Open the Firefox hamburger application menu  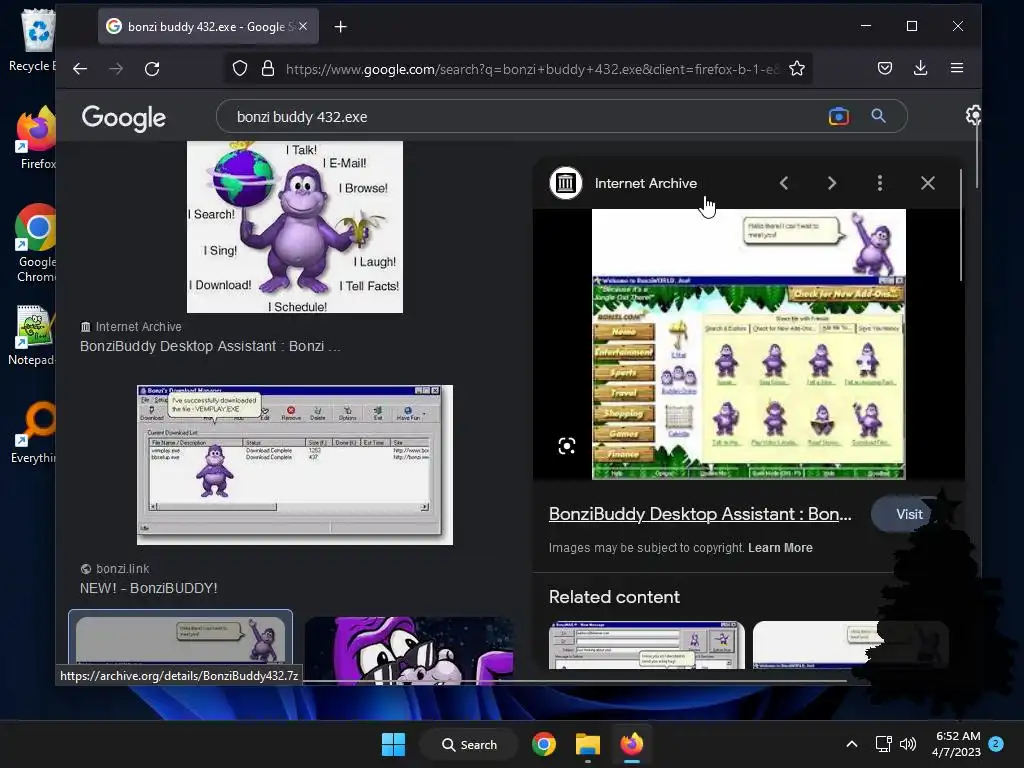pos(957,68)
